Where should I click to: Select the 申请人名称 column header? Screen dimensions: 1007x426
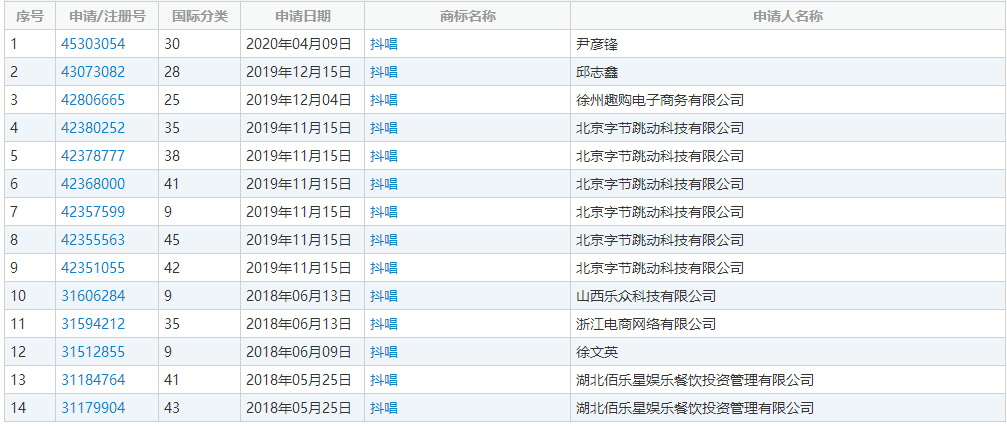click(x=787, y=17)
